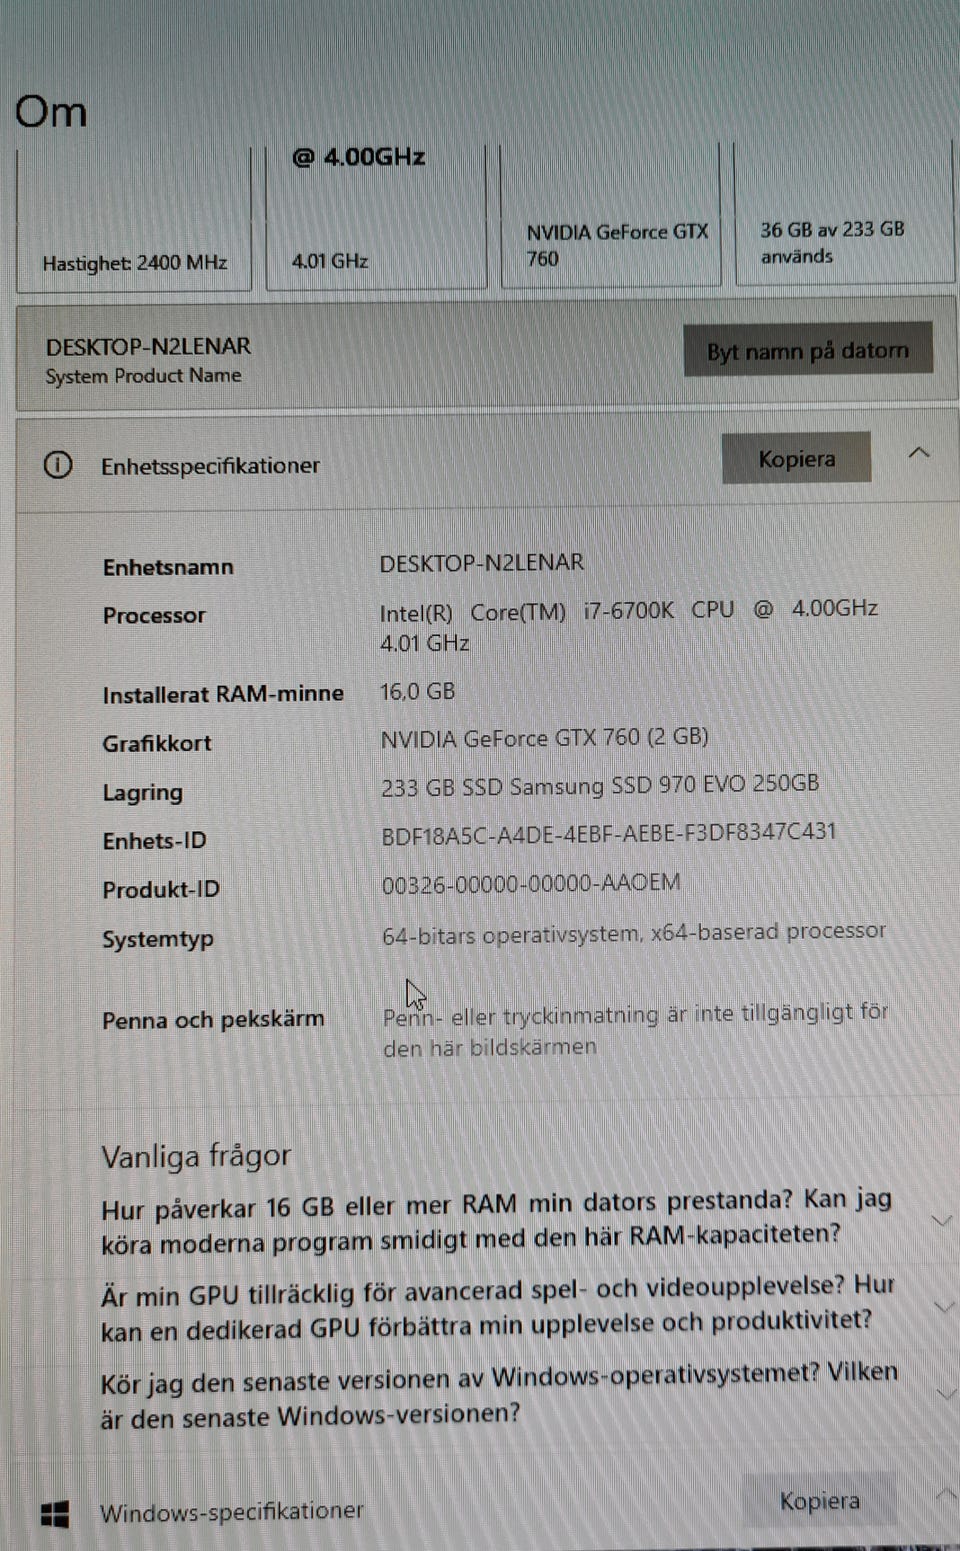Collapse the Enhetsspecifikationer section chevron

[919, 453]
